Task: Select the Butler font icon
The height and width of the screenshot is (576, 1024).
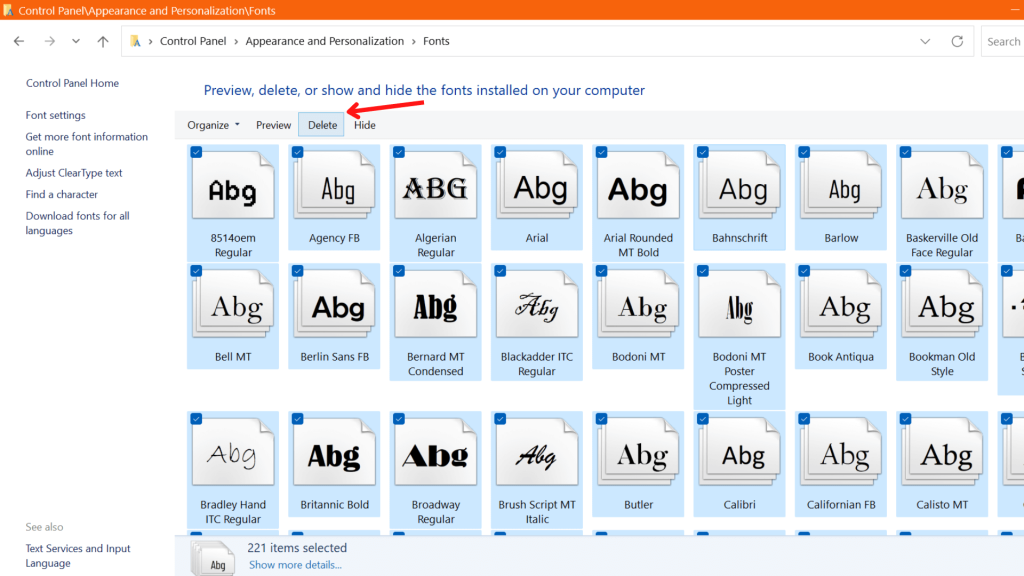Action: (x=638, y=452)
